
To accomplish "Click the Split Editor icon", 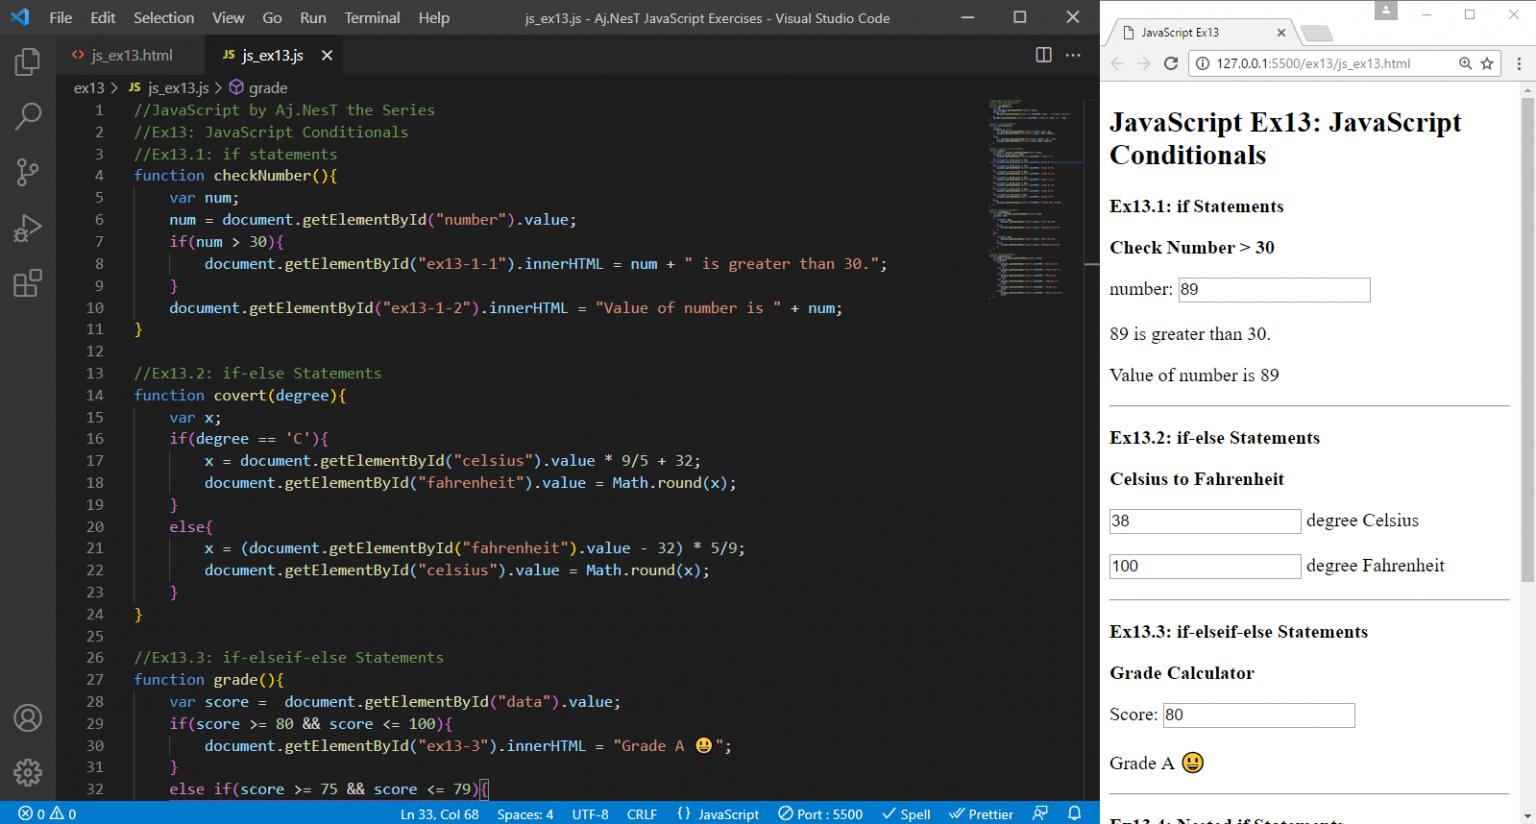I will pos(1043,55).
